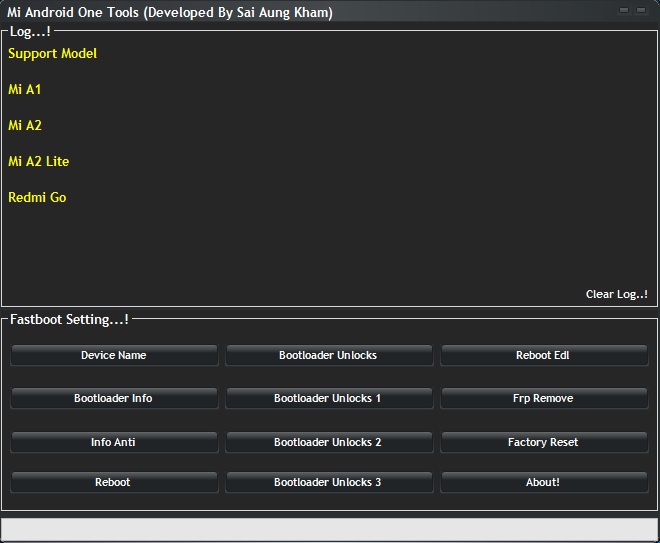Select the 'Support Model' log line
Viewport: 660px width, 543px height.
pyautogui.click(x=53, y=53)
